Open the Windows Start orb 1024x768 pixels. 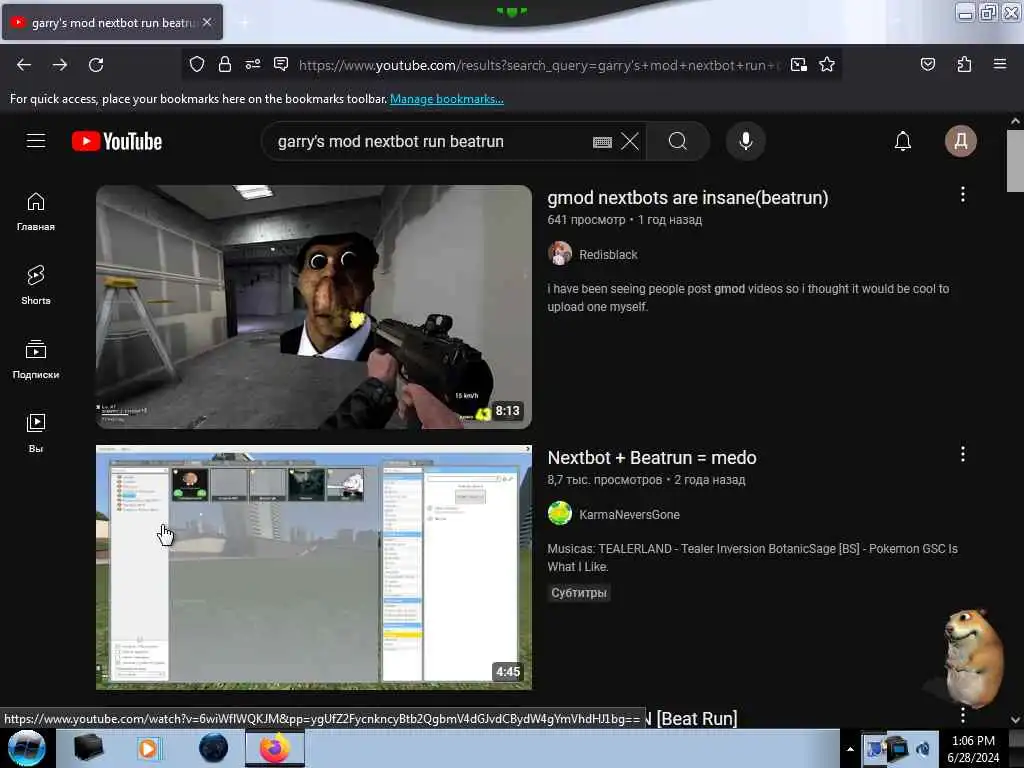(27, 748)
